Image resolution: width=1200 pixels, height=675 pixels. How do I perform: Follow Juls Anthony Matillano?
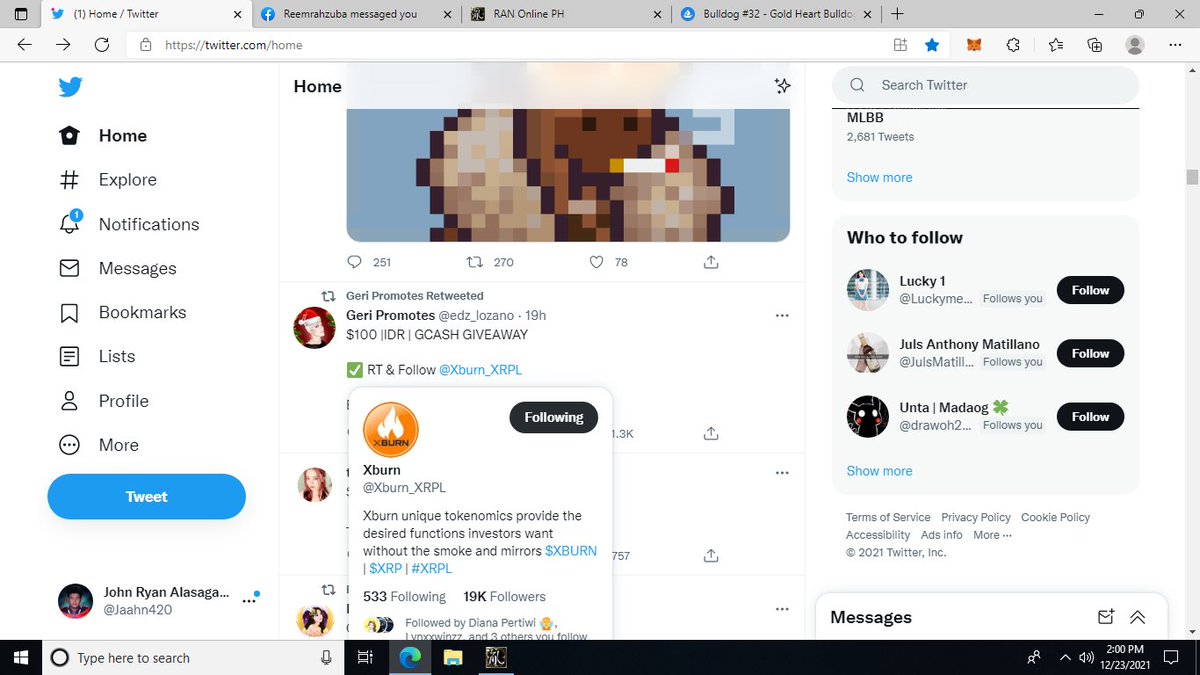tap(1090, 353)
